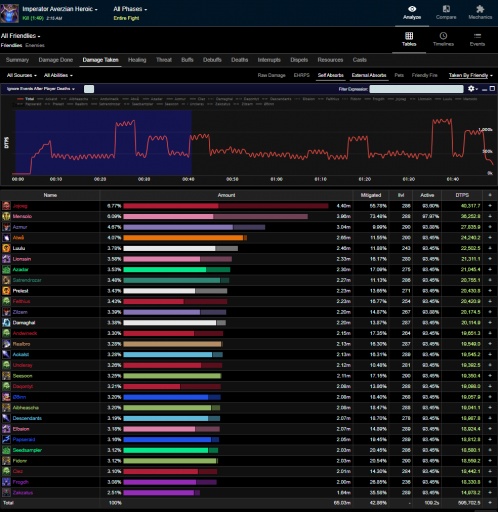Open the Taken By Friendly dropdown
Image resolution: width=498 pixels, height=512 pixels.
tap(470, 75)
